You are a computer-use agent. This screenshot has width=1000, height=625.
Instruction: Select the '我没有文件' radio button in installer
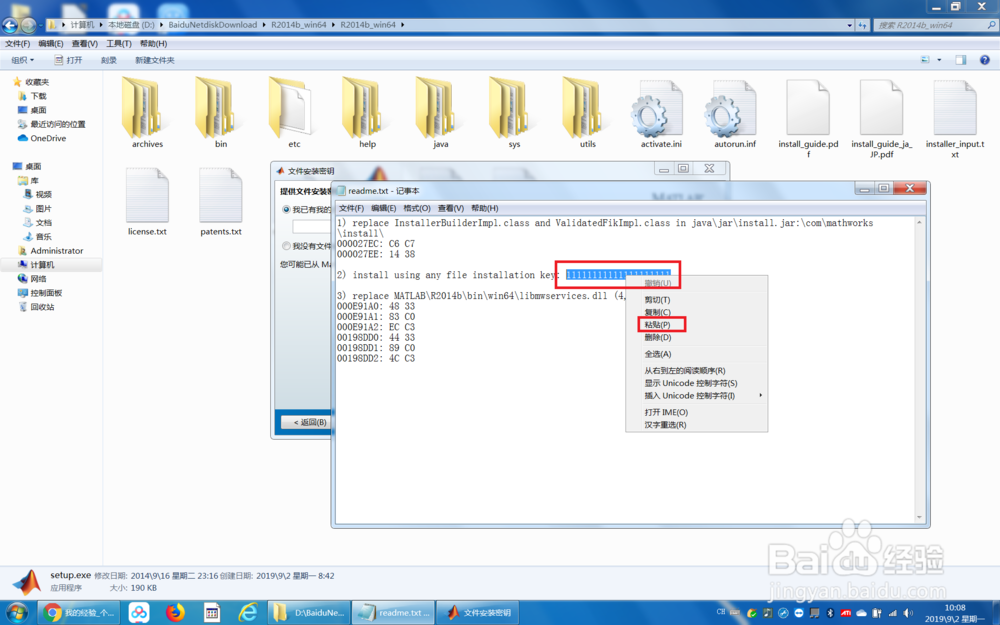coord(286,246)
